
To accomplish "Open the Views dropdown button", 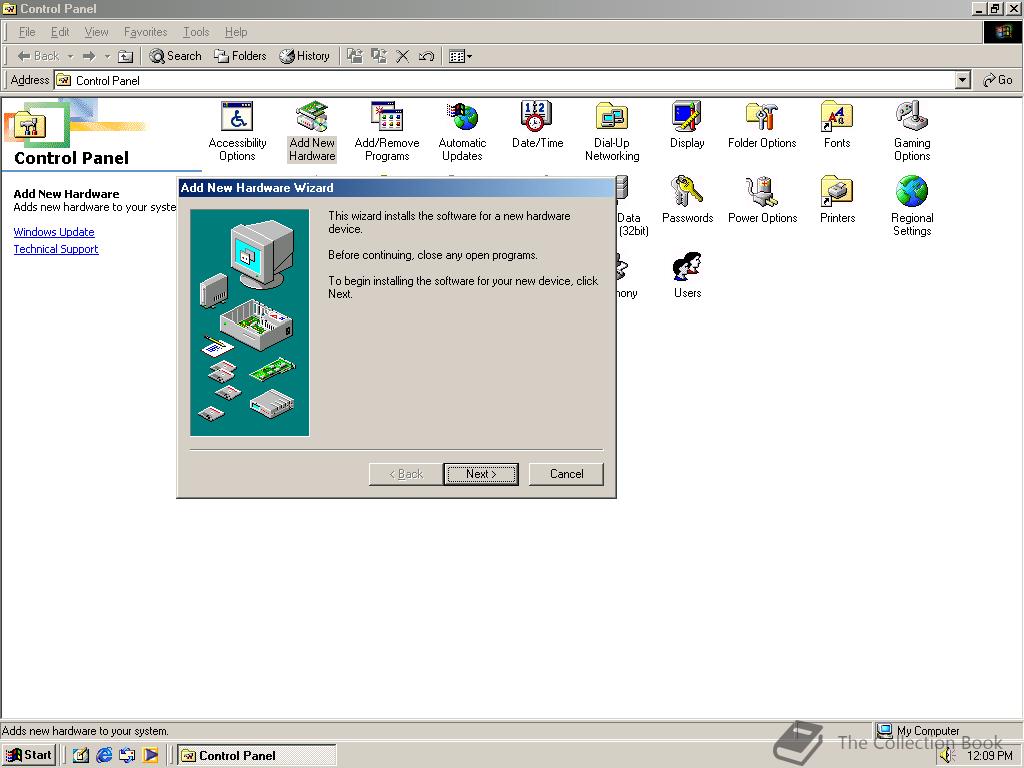I will [x=460, y=56].
